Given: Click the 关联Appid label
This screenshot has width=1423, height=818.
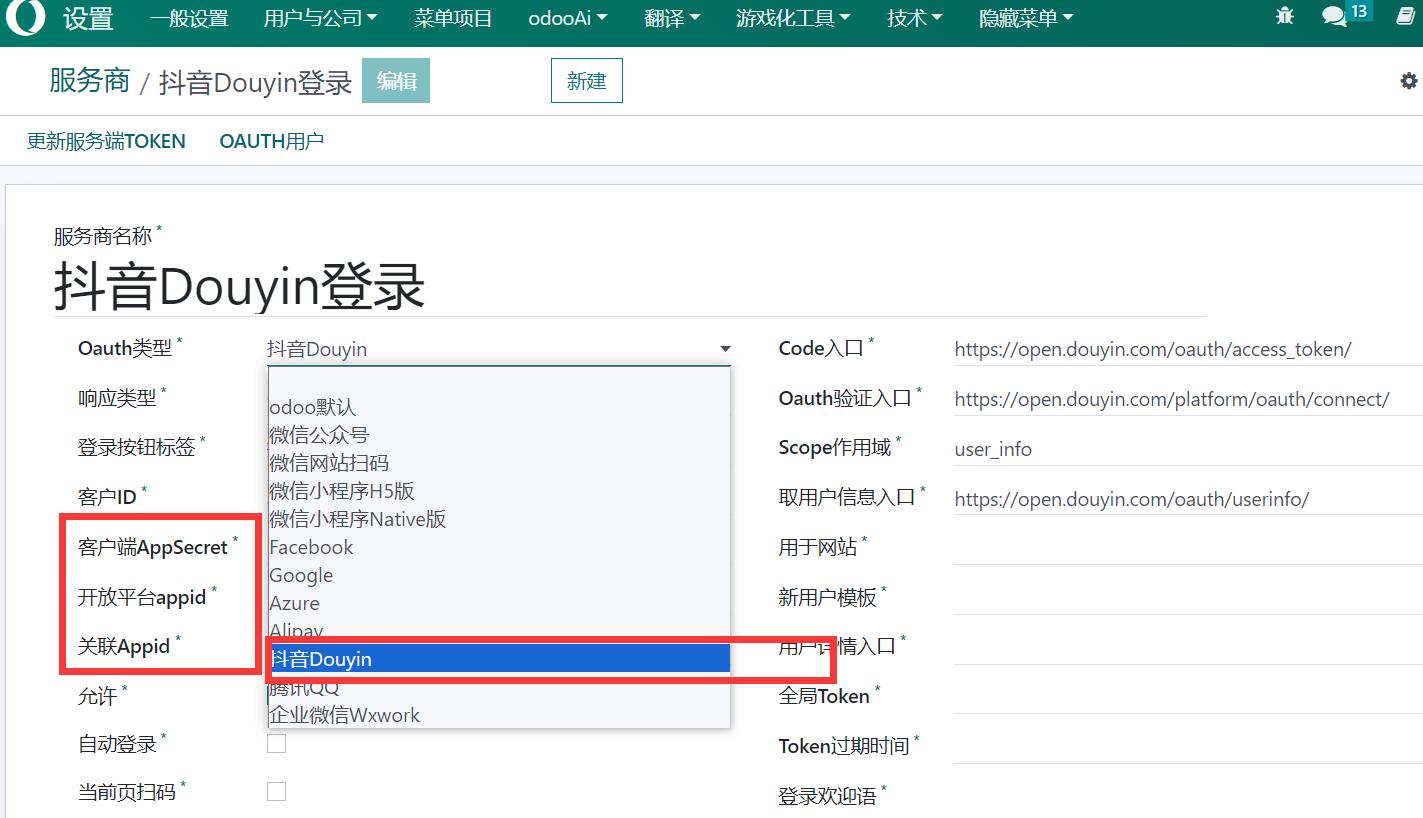Looking at the screenshot, I should tap(124, 646).
